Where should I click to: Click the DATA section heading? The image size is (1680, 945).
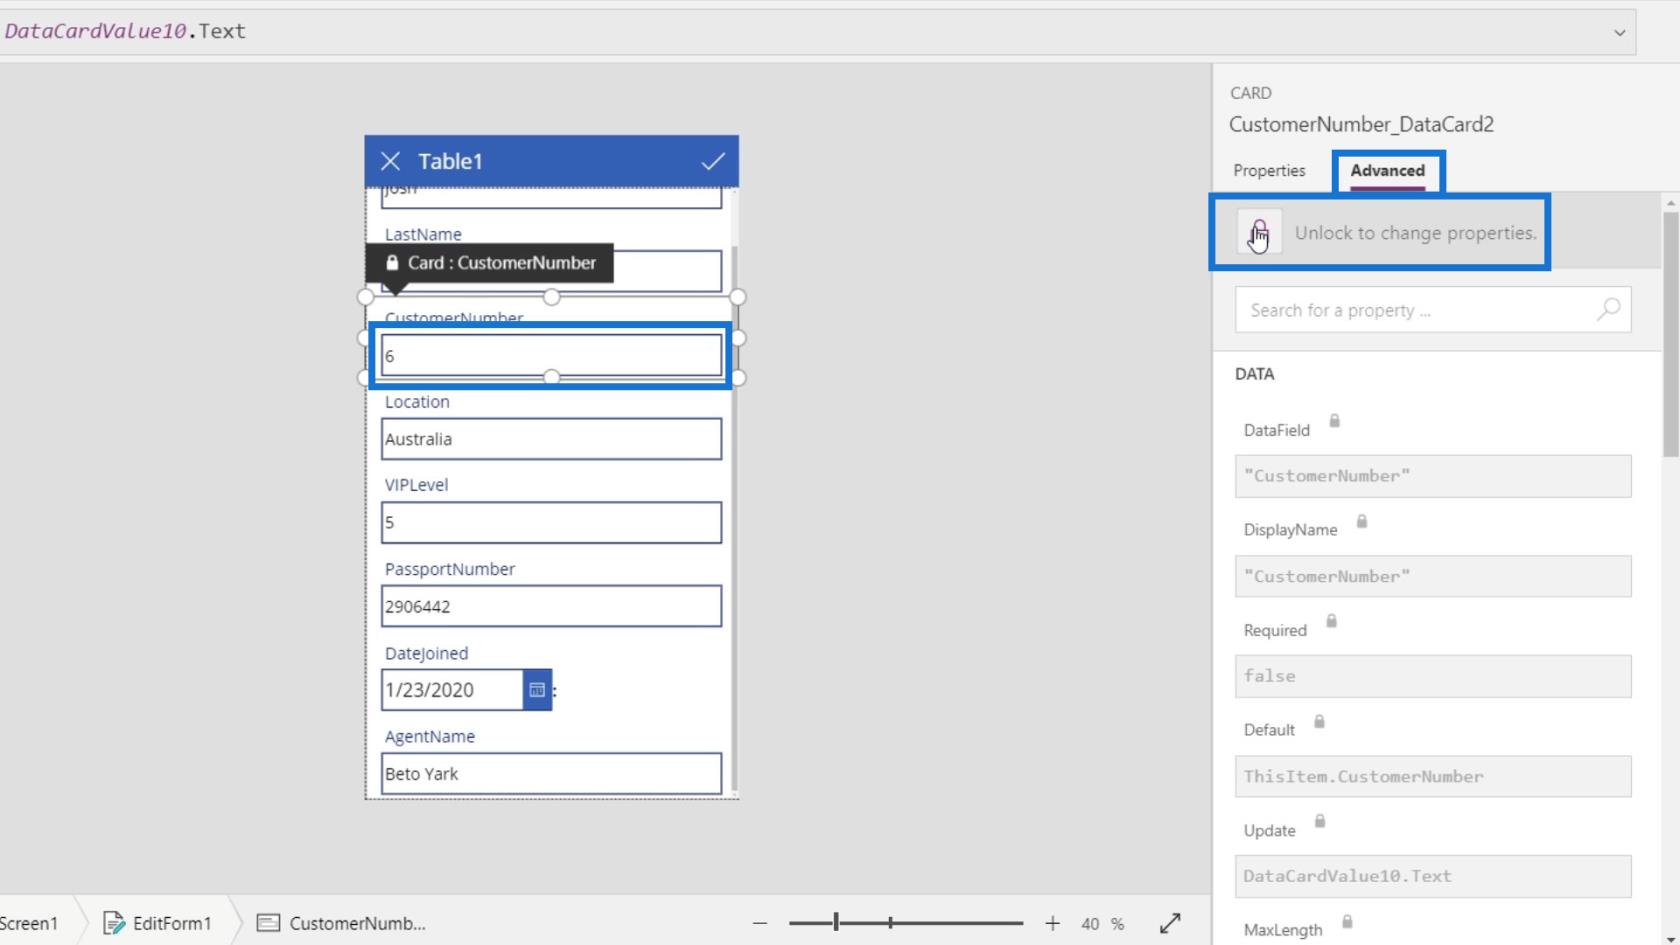tap(1254, 374)
